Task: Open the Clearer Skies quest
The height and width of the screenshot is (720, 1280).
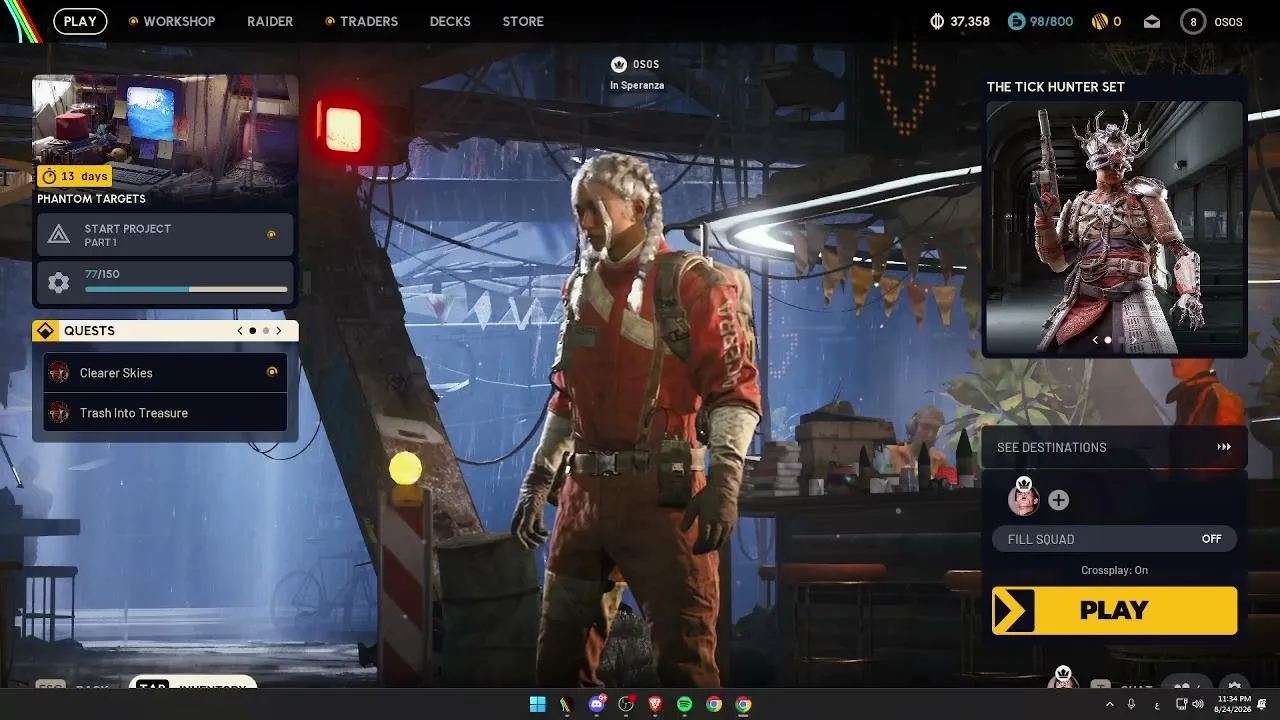Action: (165, 373)
